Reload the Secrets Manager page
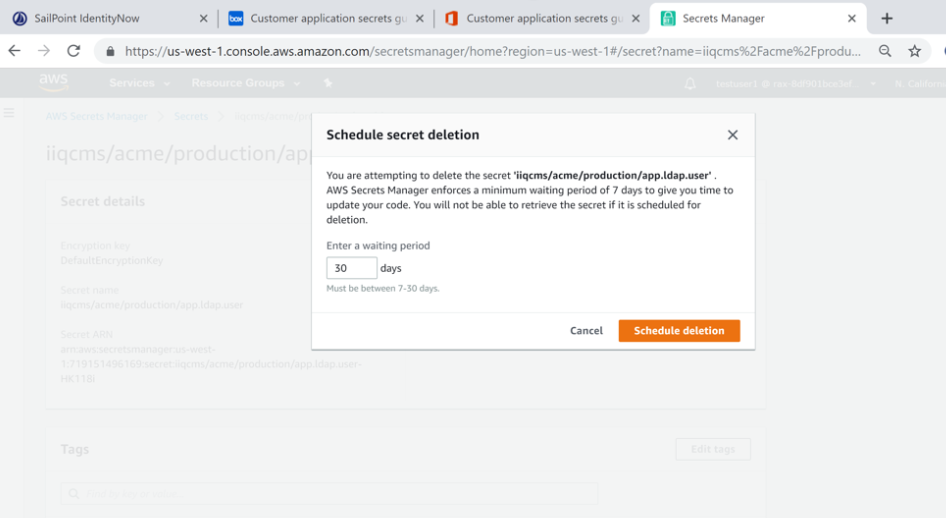This screenshot has width=946, height=518. point(73,51)
